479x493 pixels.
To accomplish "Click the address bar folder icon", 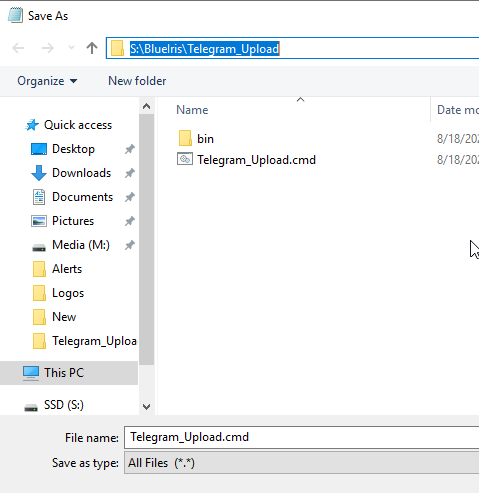I will [117, 49].
